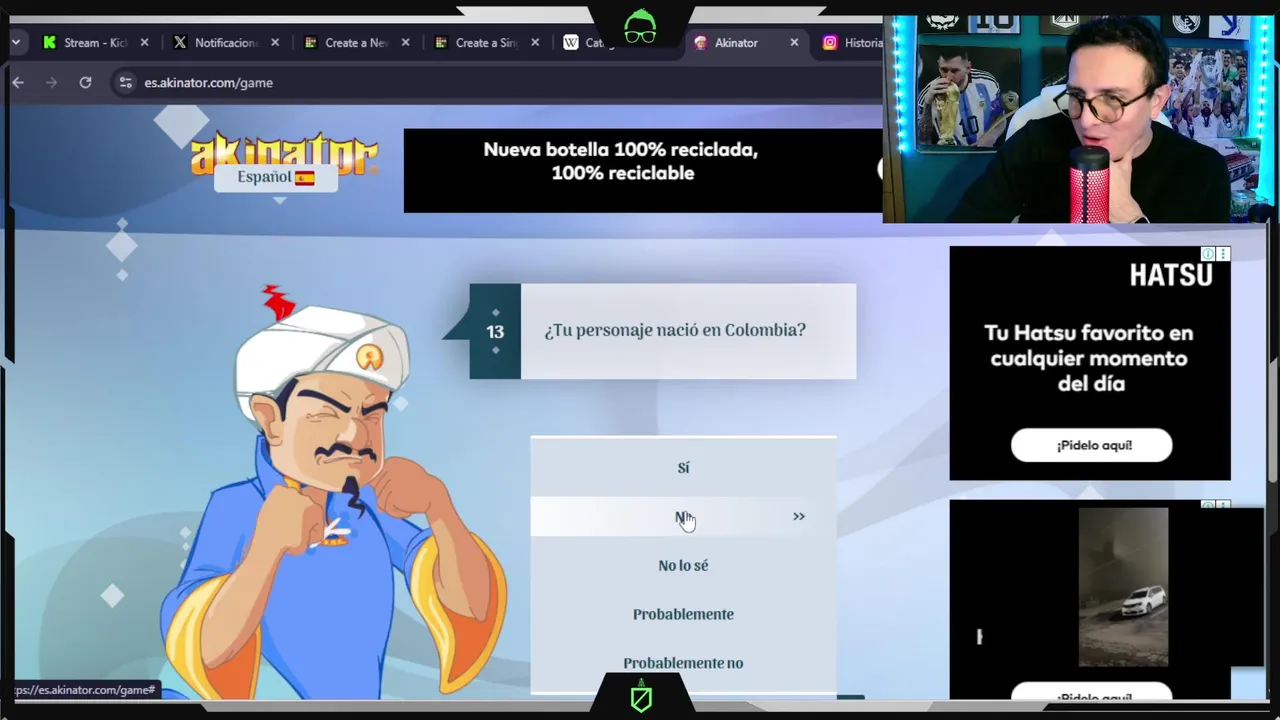
Task: Close the Stream - Kick tab
Action: coord(144,42)
